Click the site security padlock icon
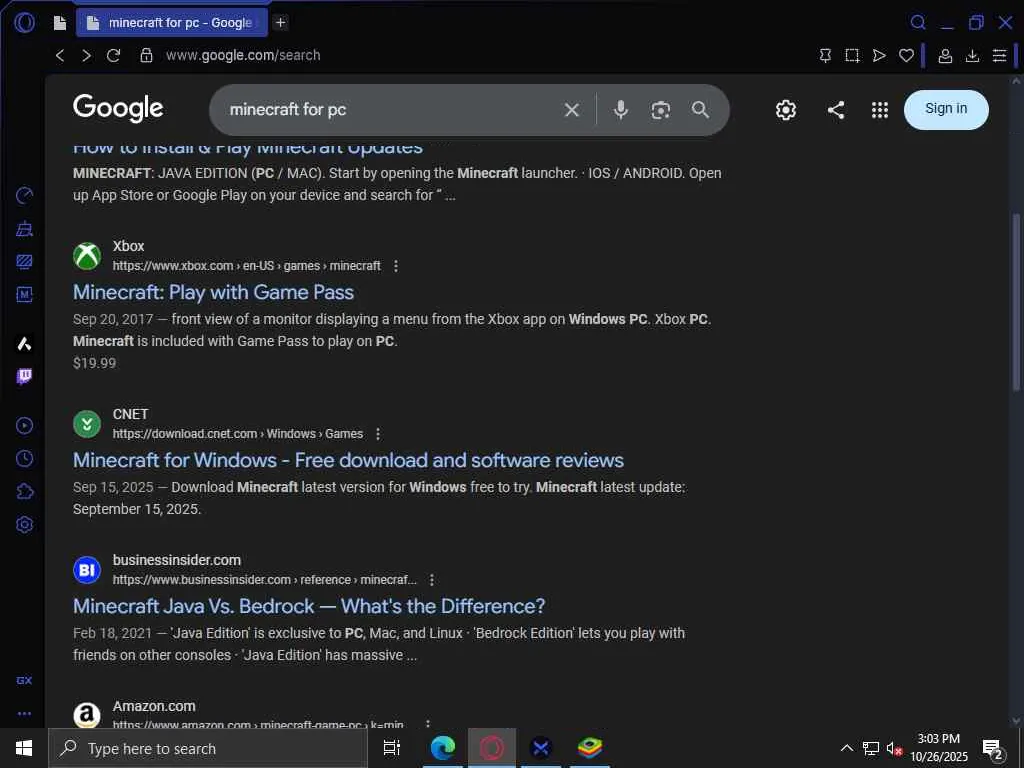The height and width of the screenshot is (768, 1024). click(x=146, y=56)
